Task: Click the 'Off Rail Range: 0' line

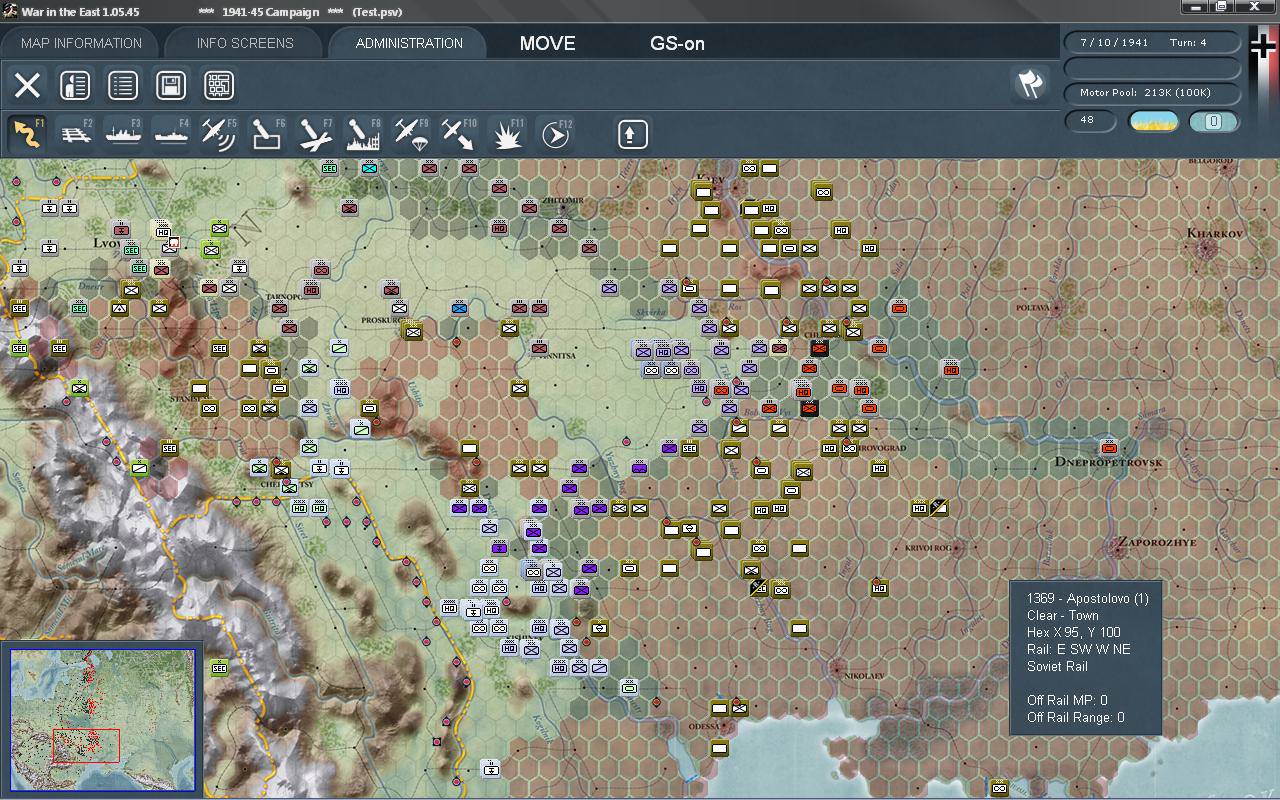Action: (1075, 717)
